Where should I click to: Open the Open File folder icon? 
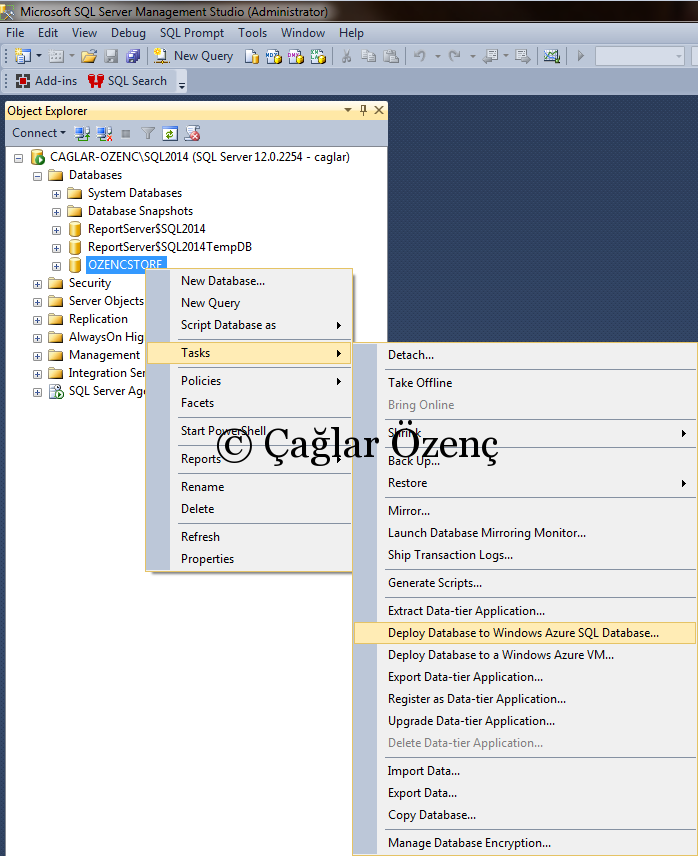point(88,56)
